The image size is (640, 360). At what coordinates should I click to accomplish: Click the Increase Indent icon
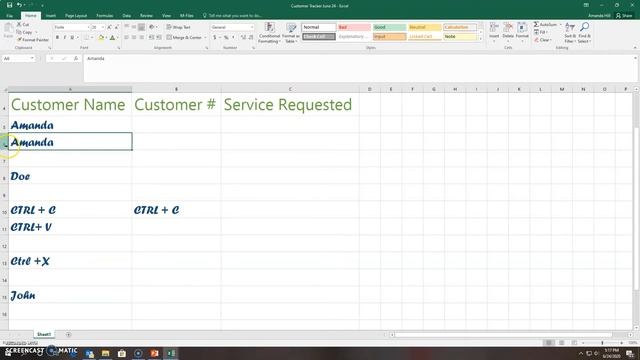click(x=159, y=37)
